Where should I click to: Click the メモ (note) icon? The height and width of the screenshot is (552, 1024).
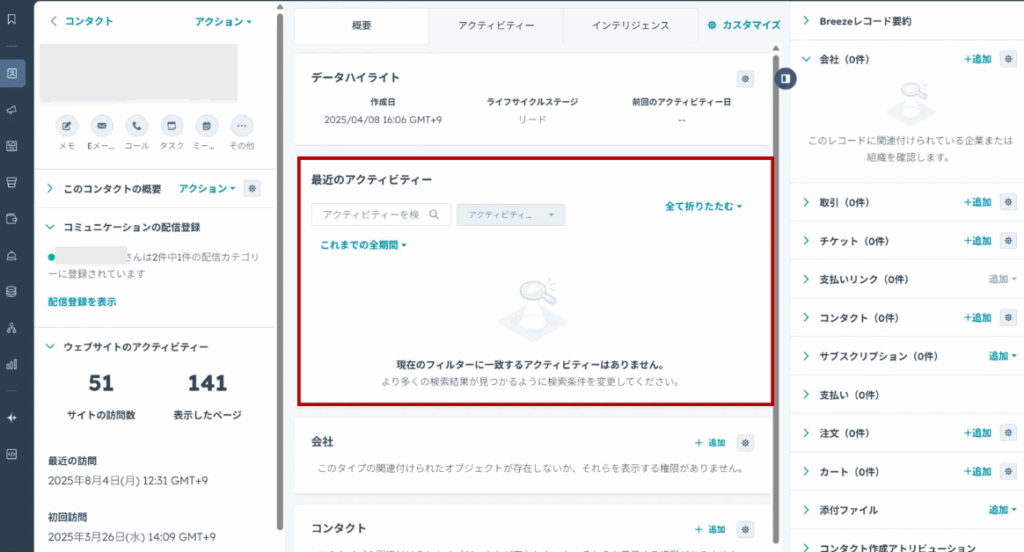pyautogui.click(x=67, y=126)
